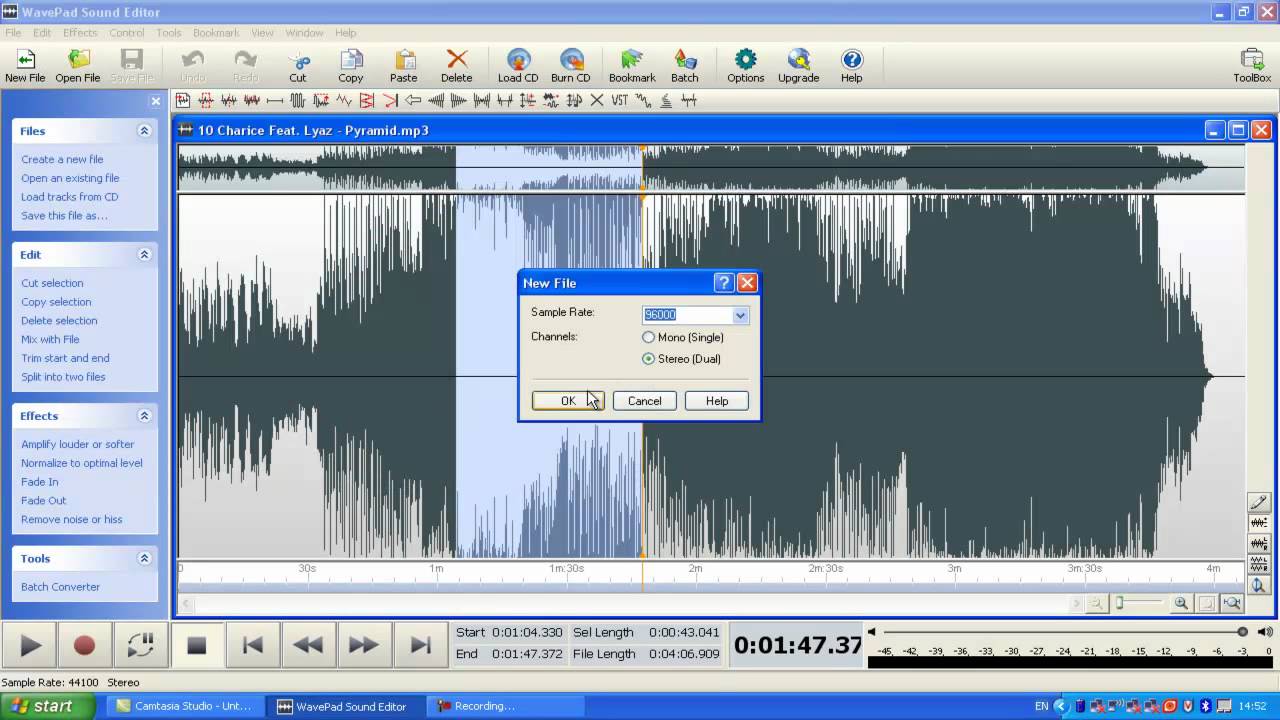Image resolution: width=1280 pixels, height=720 pixels.
Task: Click the volume speaker icon
Action: 1265,632
